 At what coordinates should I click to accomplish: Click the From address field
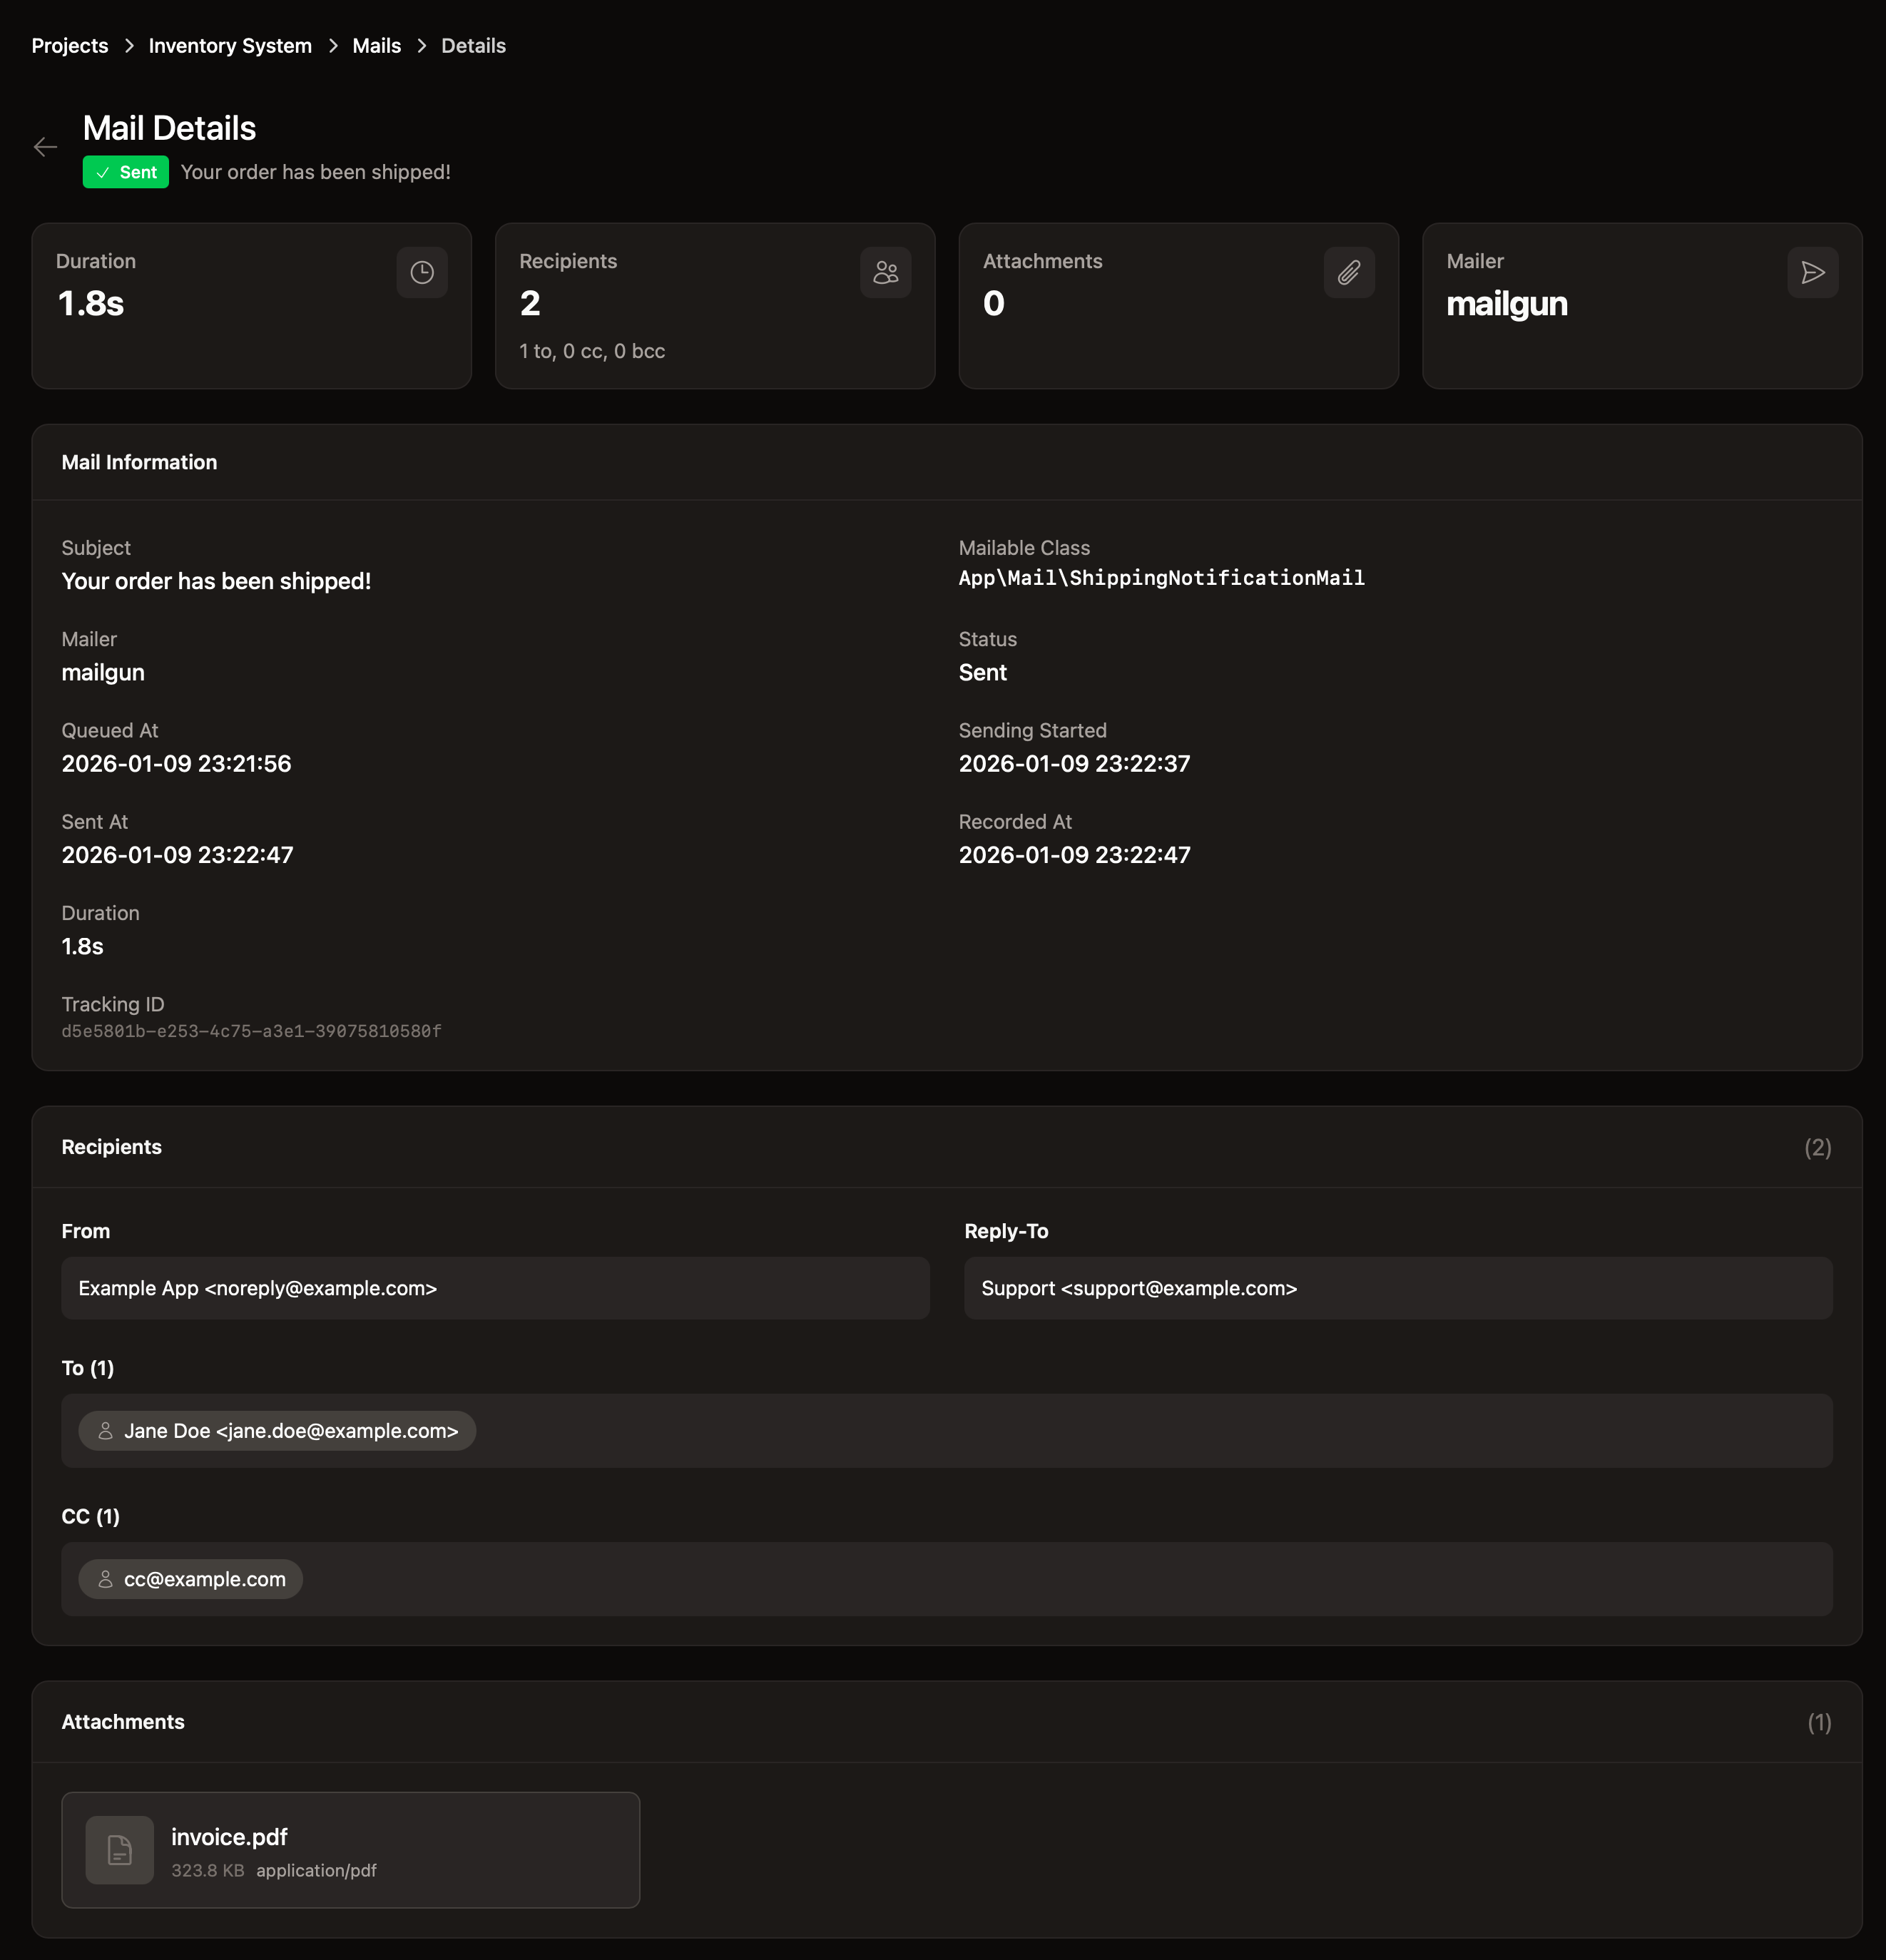[495, 1288]
